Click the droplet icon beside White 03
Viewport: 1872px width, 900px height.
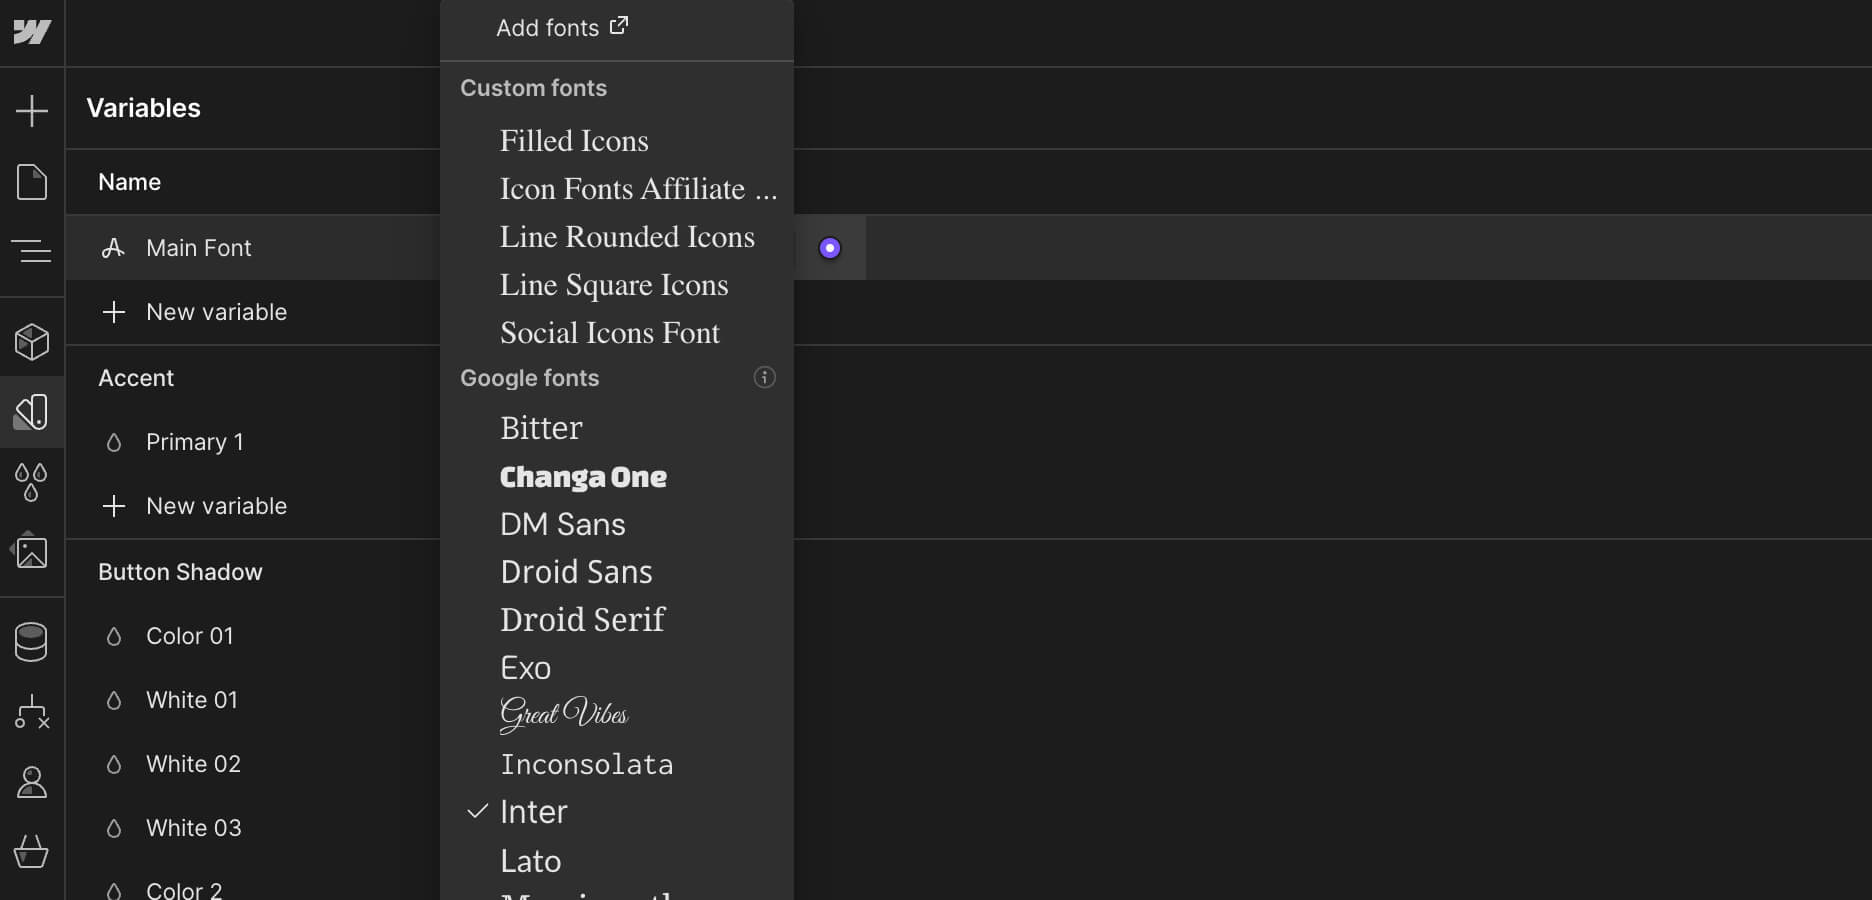pyautogui.click(x=114, y=828)
